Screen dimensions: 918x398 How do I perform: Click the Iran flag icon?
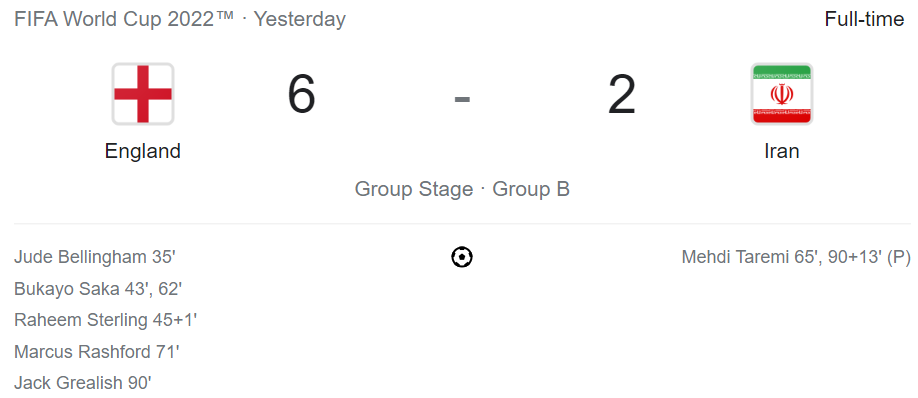click(782, 94)
